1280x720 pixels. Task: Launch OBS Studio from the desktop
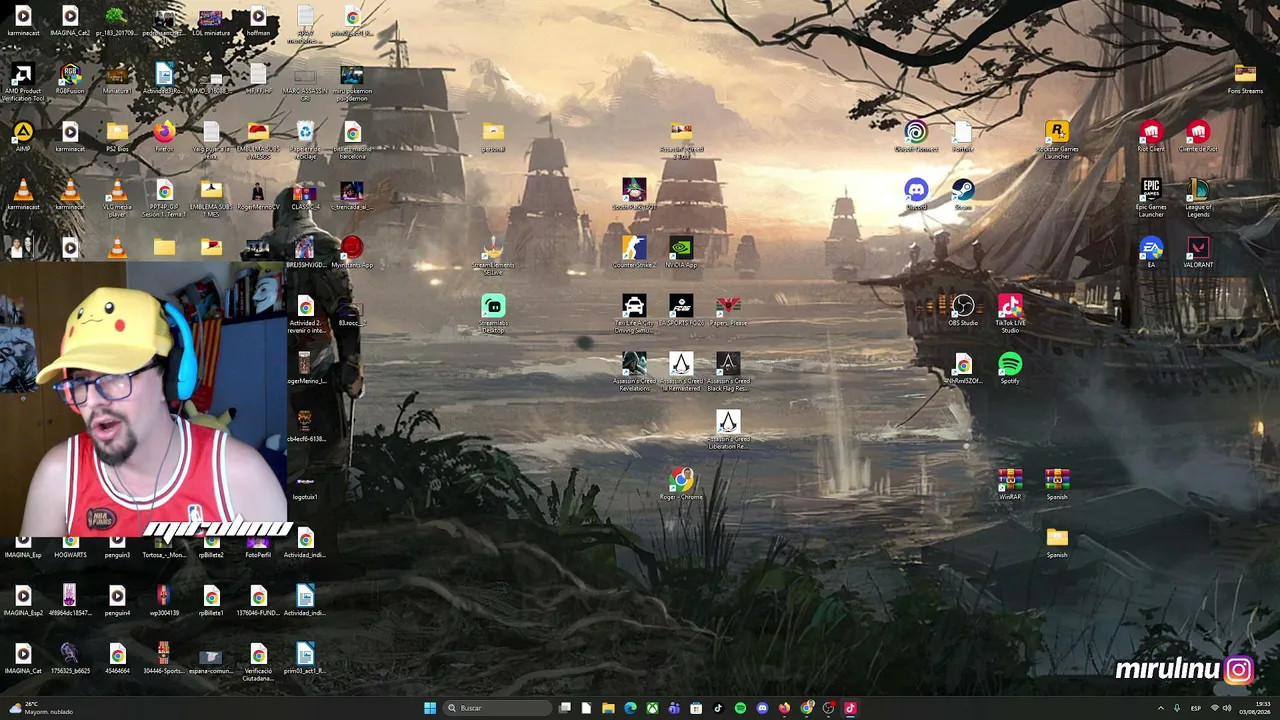(x=963, y=311)
